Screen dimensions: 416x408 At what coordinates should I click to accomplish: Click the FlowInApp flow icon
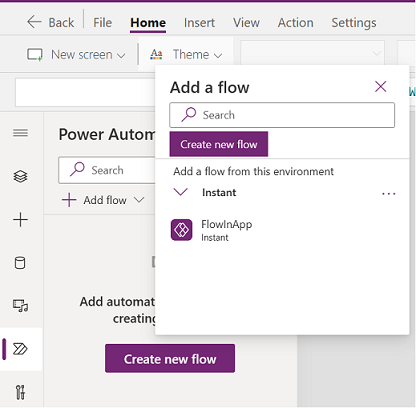coord(181,230)
